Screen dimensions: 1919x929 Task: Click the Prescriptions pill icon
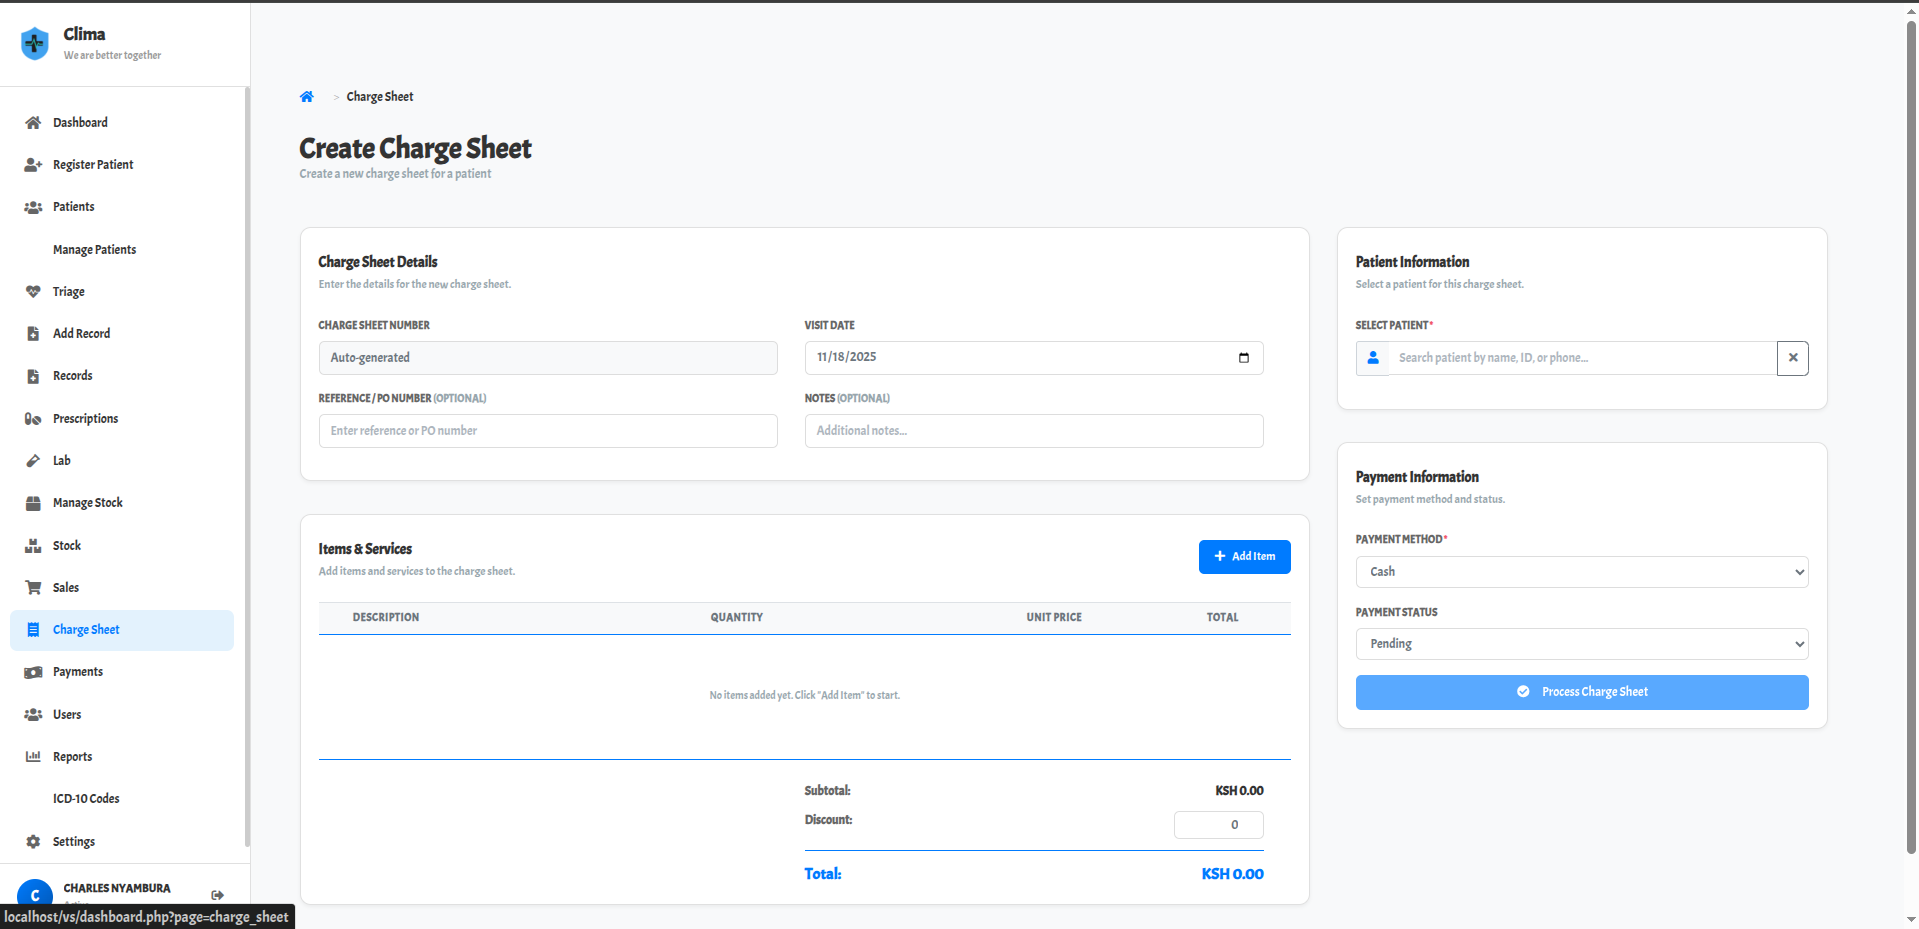pyautogui.click(x=33, y=418)
